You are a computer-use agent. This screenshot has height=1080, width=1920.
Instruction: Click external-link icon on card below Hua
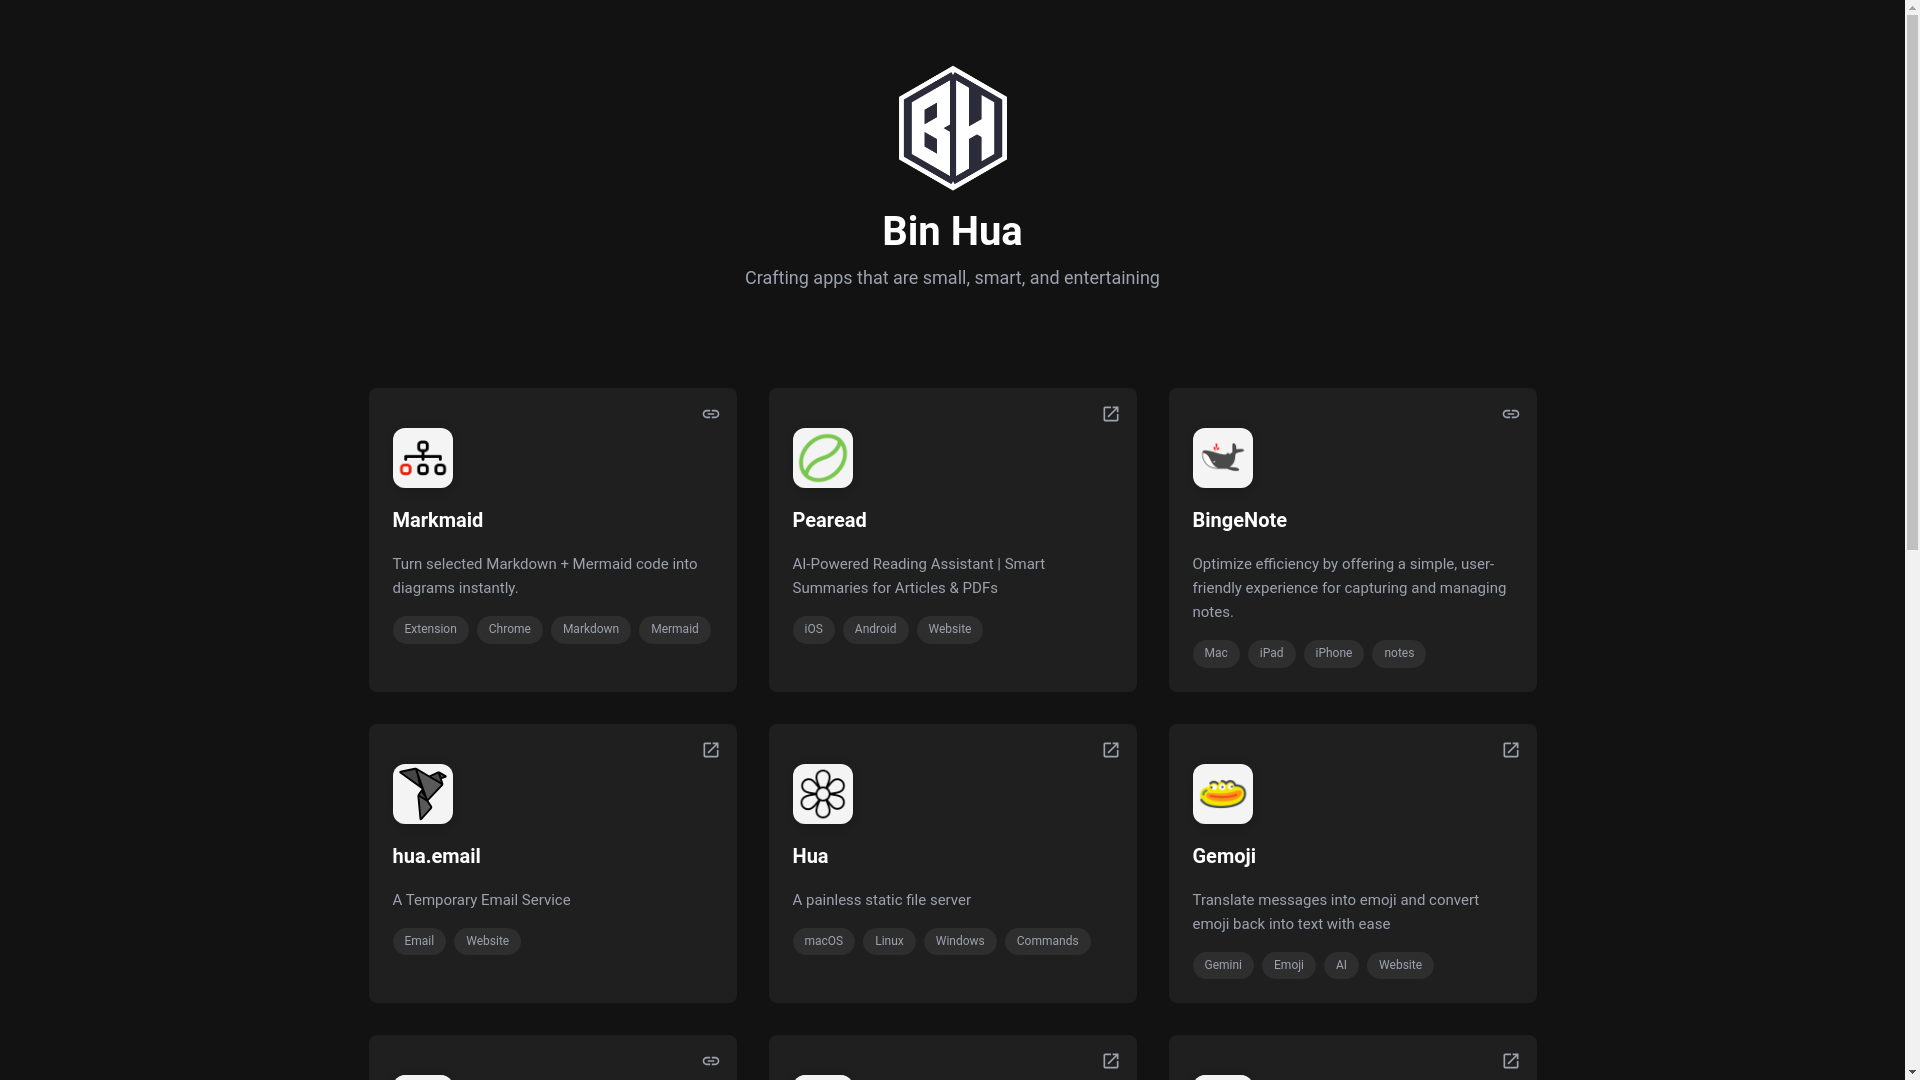pyautogui.click(x=1110, y=1061)
